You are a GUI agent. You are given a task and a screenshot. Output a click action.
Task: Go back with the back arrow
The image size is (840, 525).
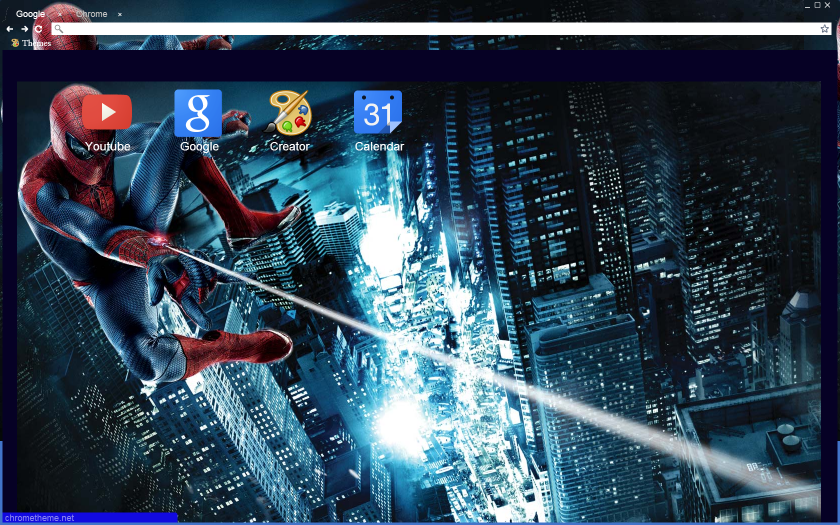[10, 29]
